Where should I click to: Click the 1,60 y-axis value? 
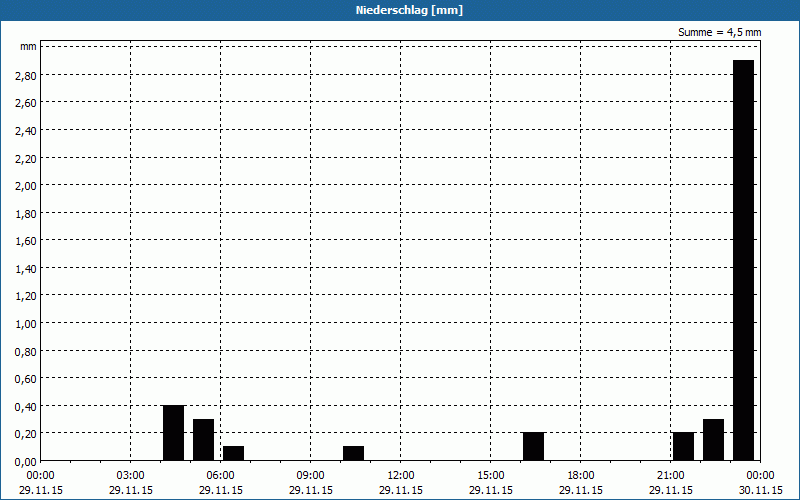pos(27,241)
